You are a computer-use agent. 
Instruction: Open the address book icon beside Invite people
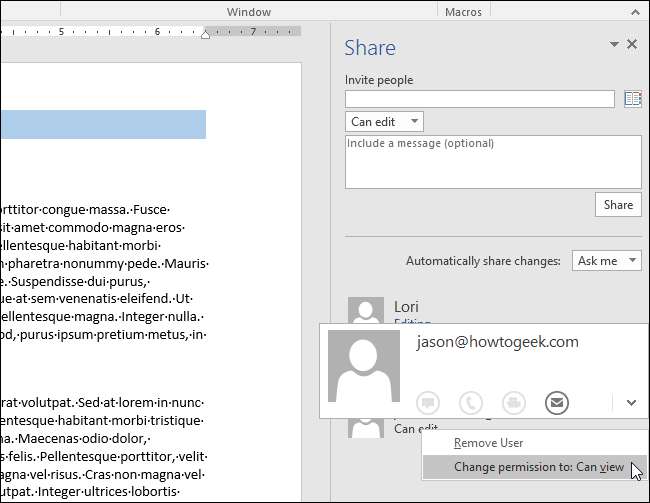[x=632, y=98]
